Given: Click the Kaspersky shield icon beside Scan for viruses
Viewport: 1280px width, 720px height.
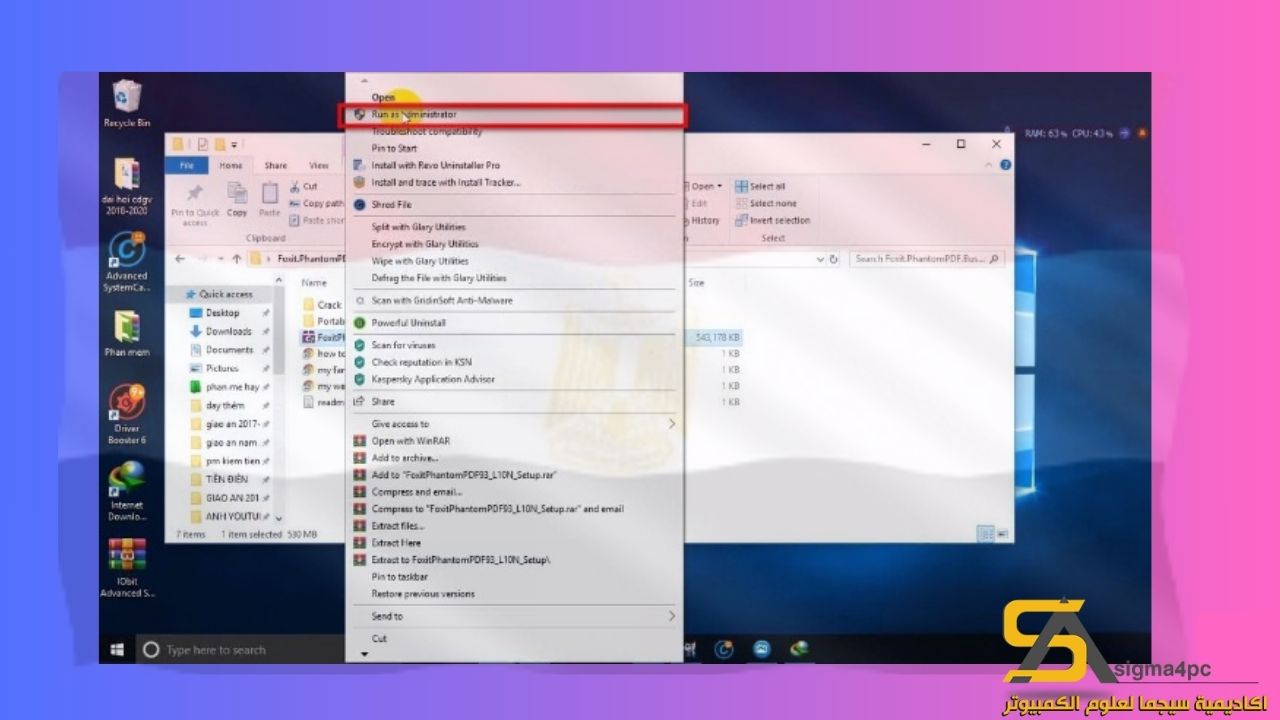Looking at the screenshot, I should coord(359,345).
